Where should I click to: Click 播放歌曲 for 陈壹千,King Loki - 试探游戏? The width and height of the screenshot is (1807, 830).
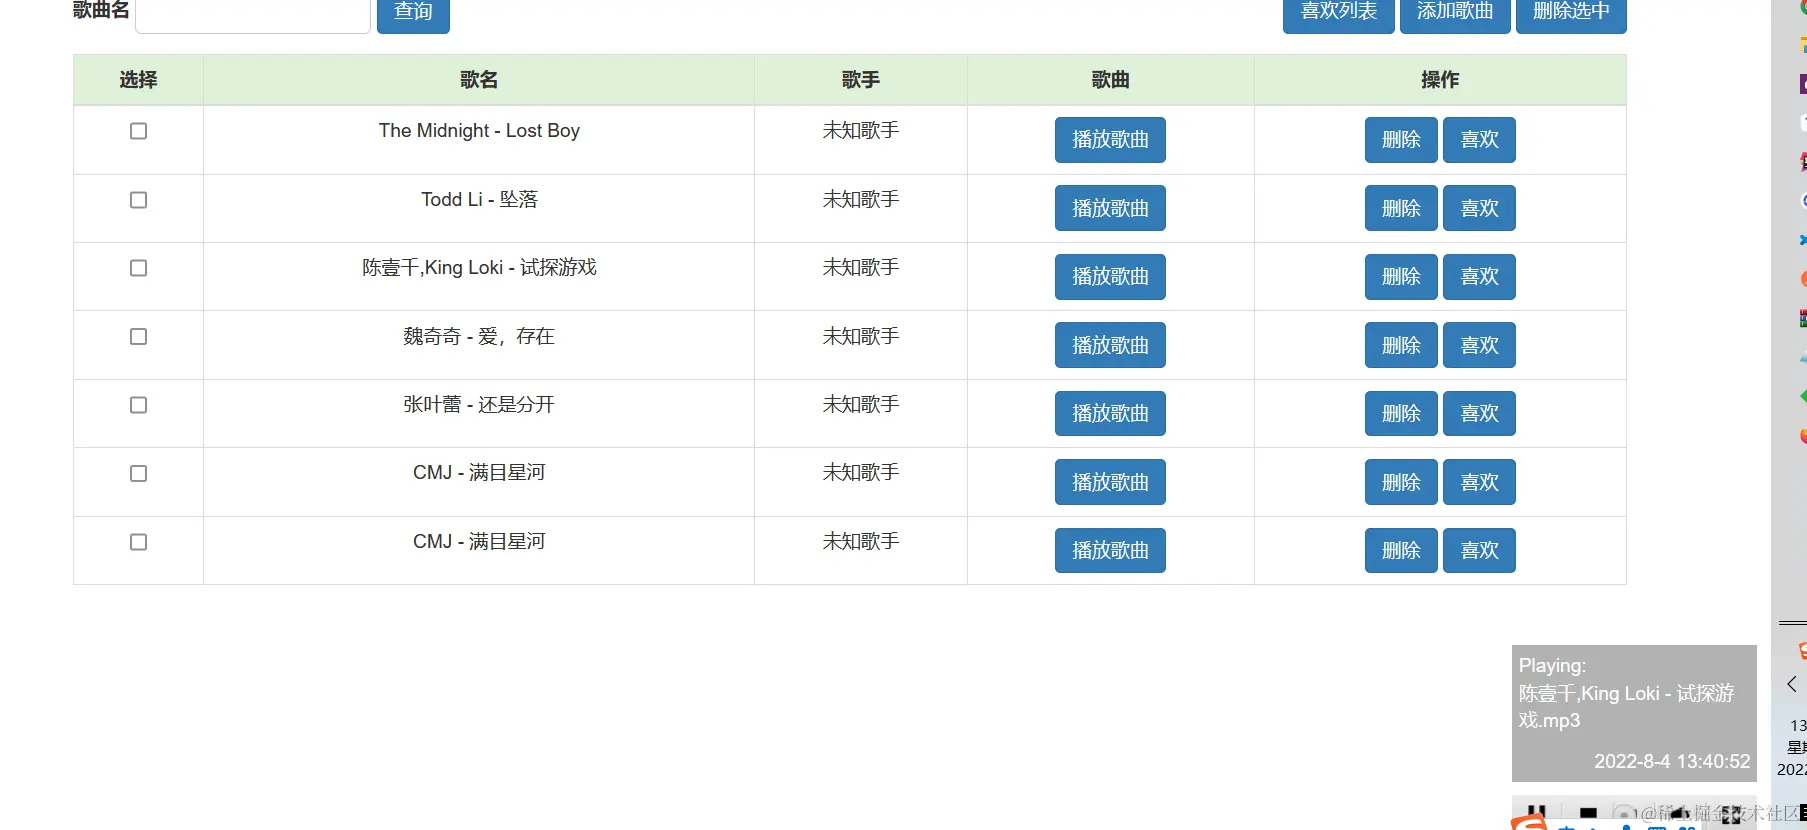(1110, 277)
